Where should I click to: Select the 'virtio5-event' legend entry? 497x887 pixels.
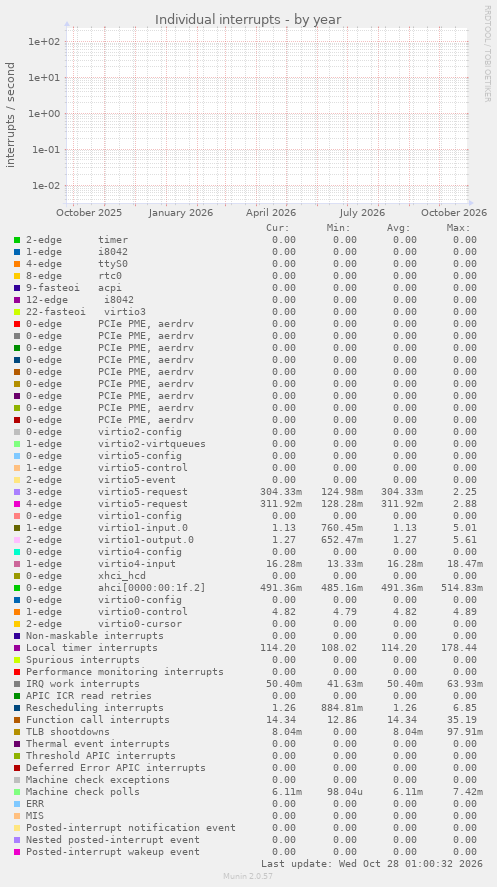(x=101, y=480)
